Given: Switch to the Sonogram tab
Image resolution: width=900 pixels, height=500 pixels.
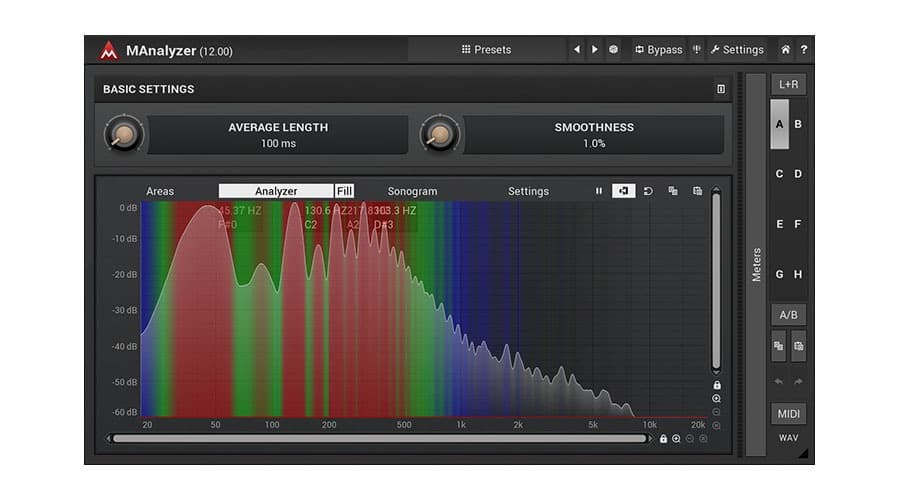Looking at the screenshot, I should pos(412,191).
